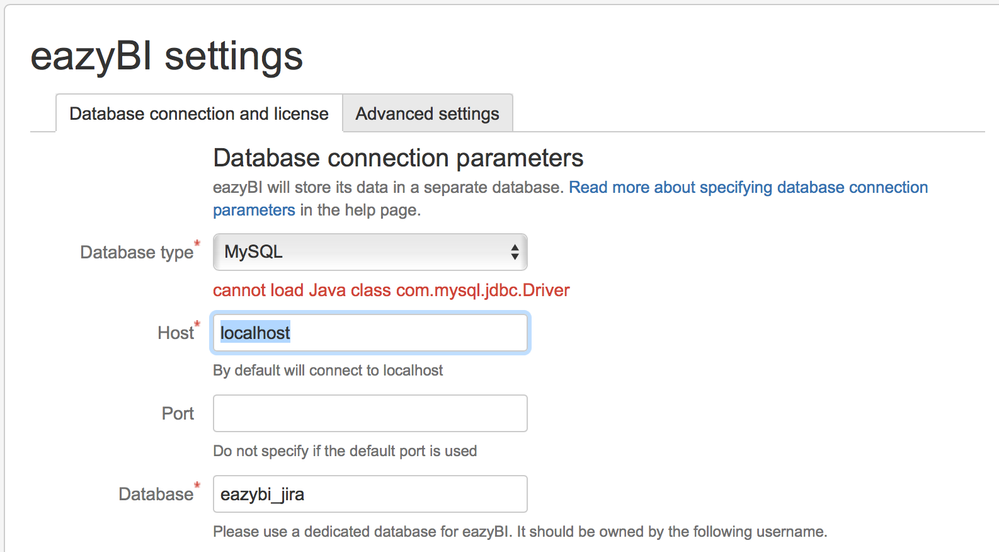This screenshot has width=999, height=552.
Task: Click the Host field containing localhost
Action: click(370, 333)
